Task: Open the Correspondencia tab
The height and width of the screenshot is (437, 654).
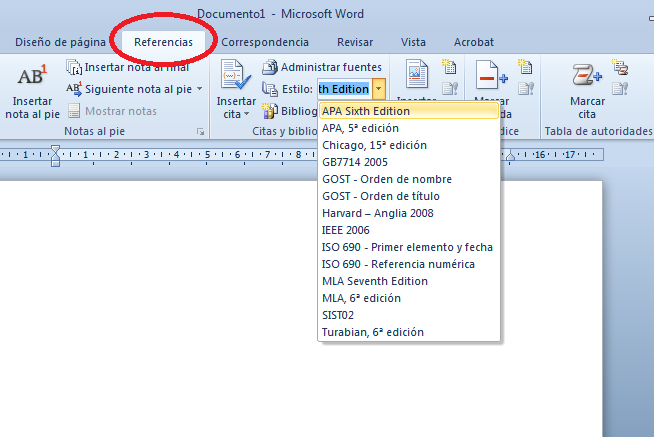Action: click(265, 42)
